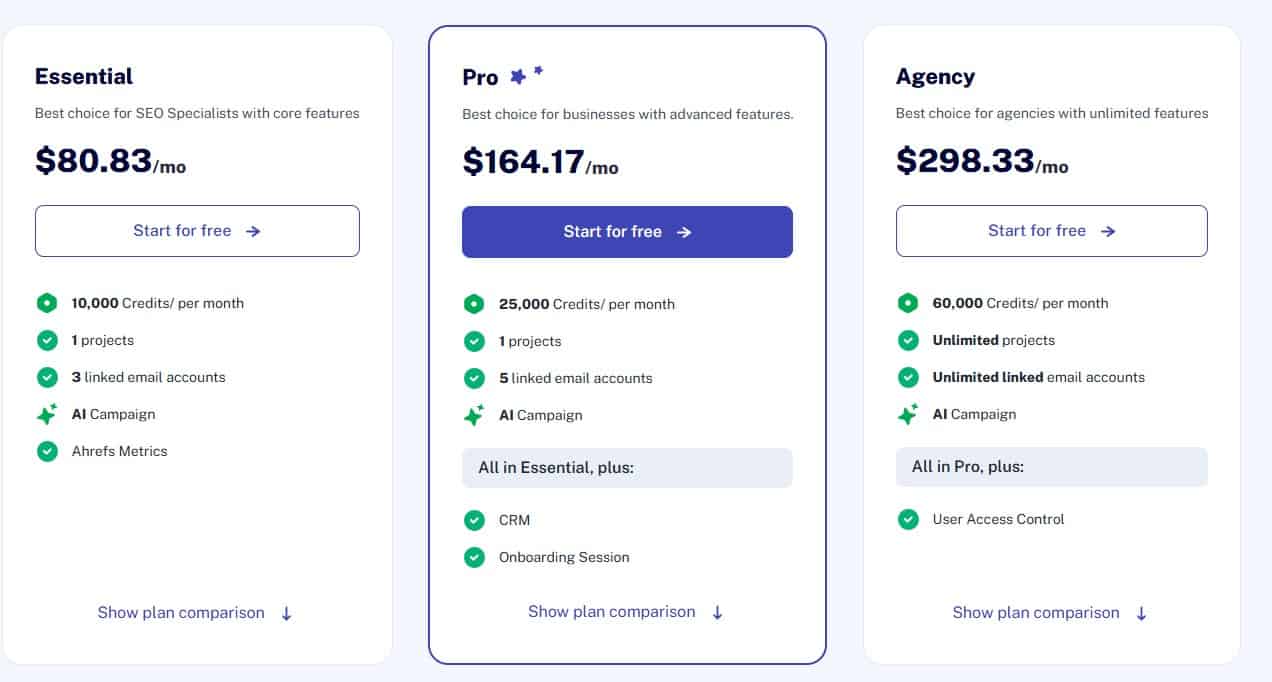This screenshot has height=682, width=1272.
Task: Click the "All in Essential, plus:" banner
Action: point(627,468)
